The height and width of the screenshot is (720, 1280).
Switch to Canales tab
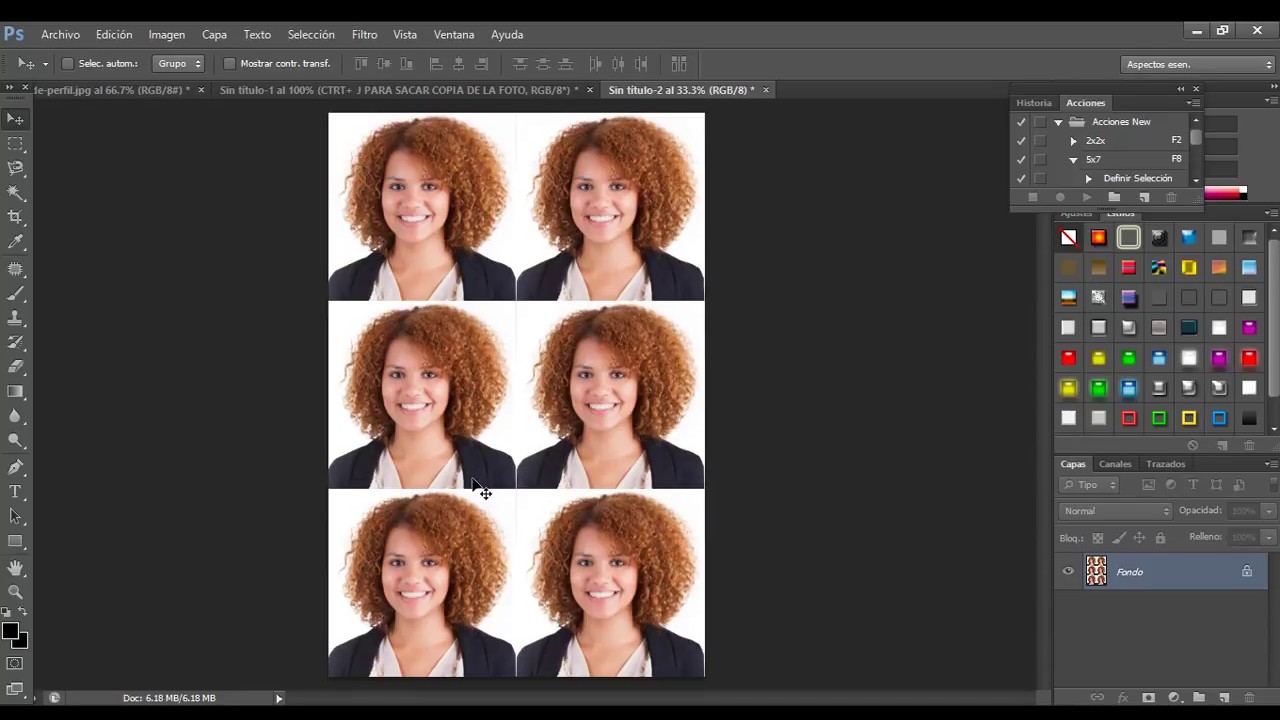(x=1115, y=464)
